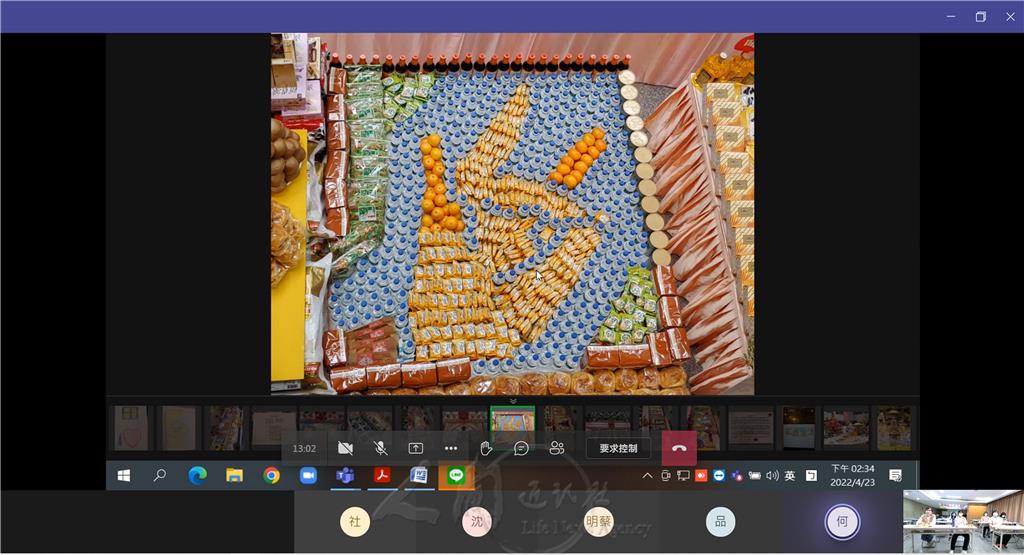
Task: Click the red recorder tray icon
Action: click(701, 476)
